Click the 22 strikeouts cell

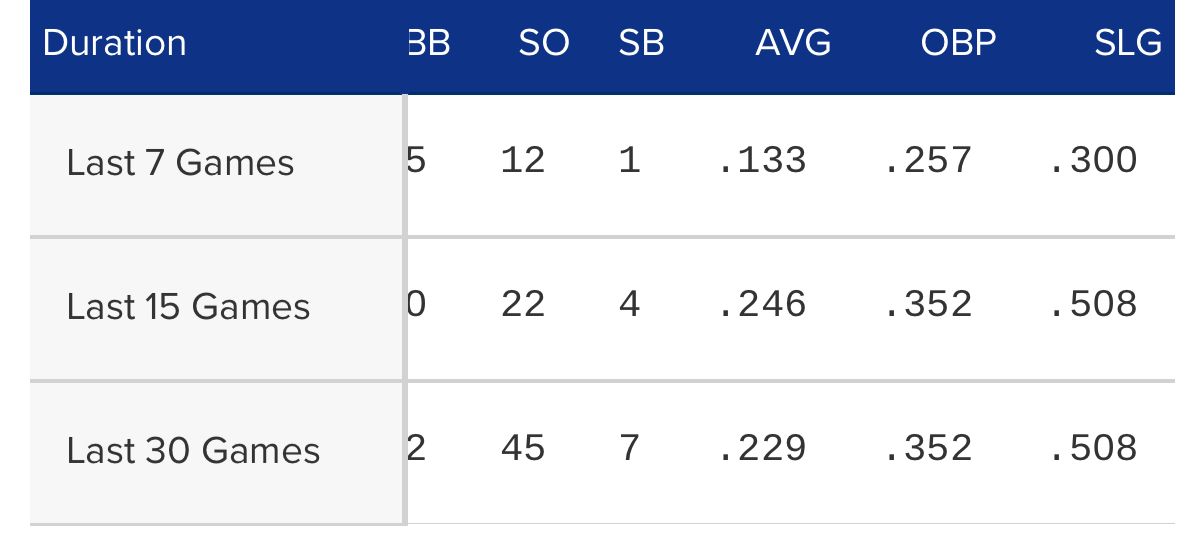point(523,304)
